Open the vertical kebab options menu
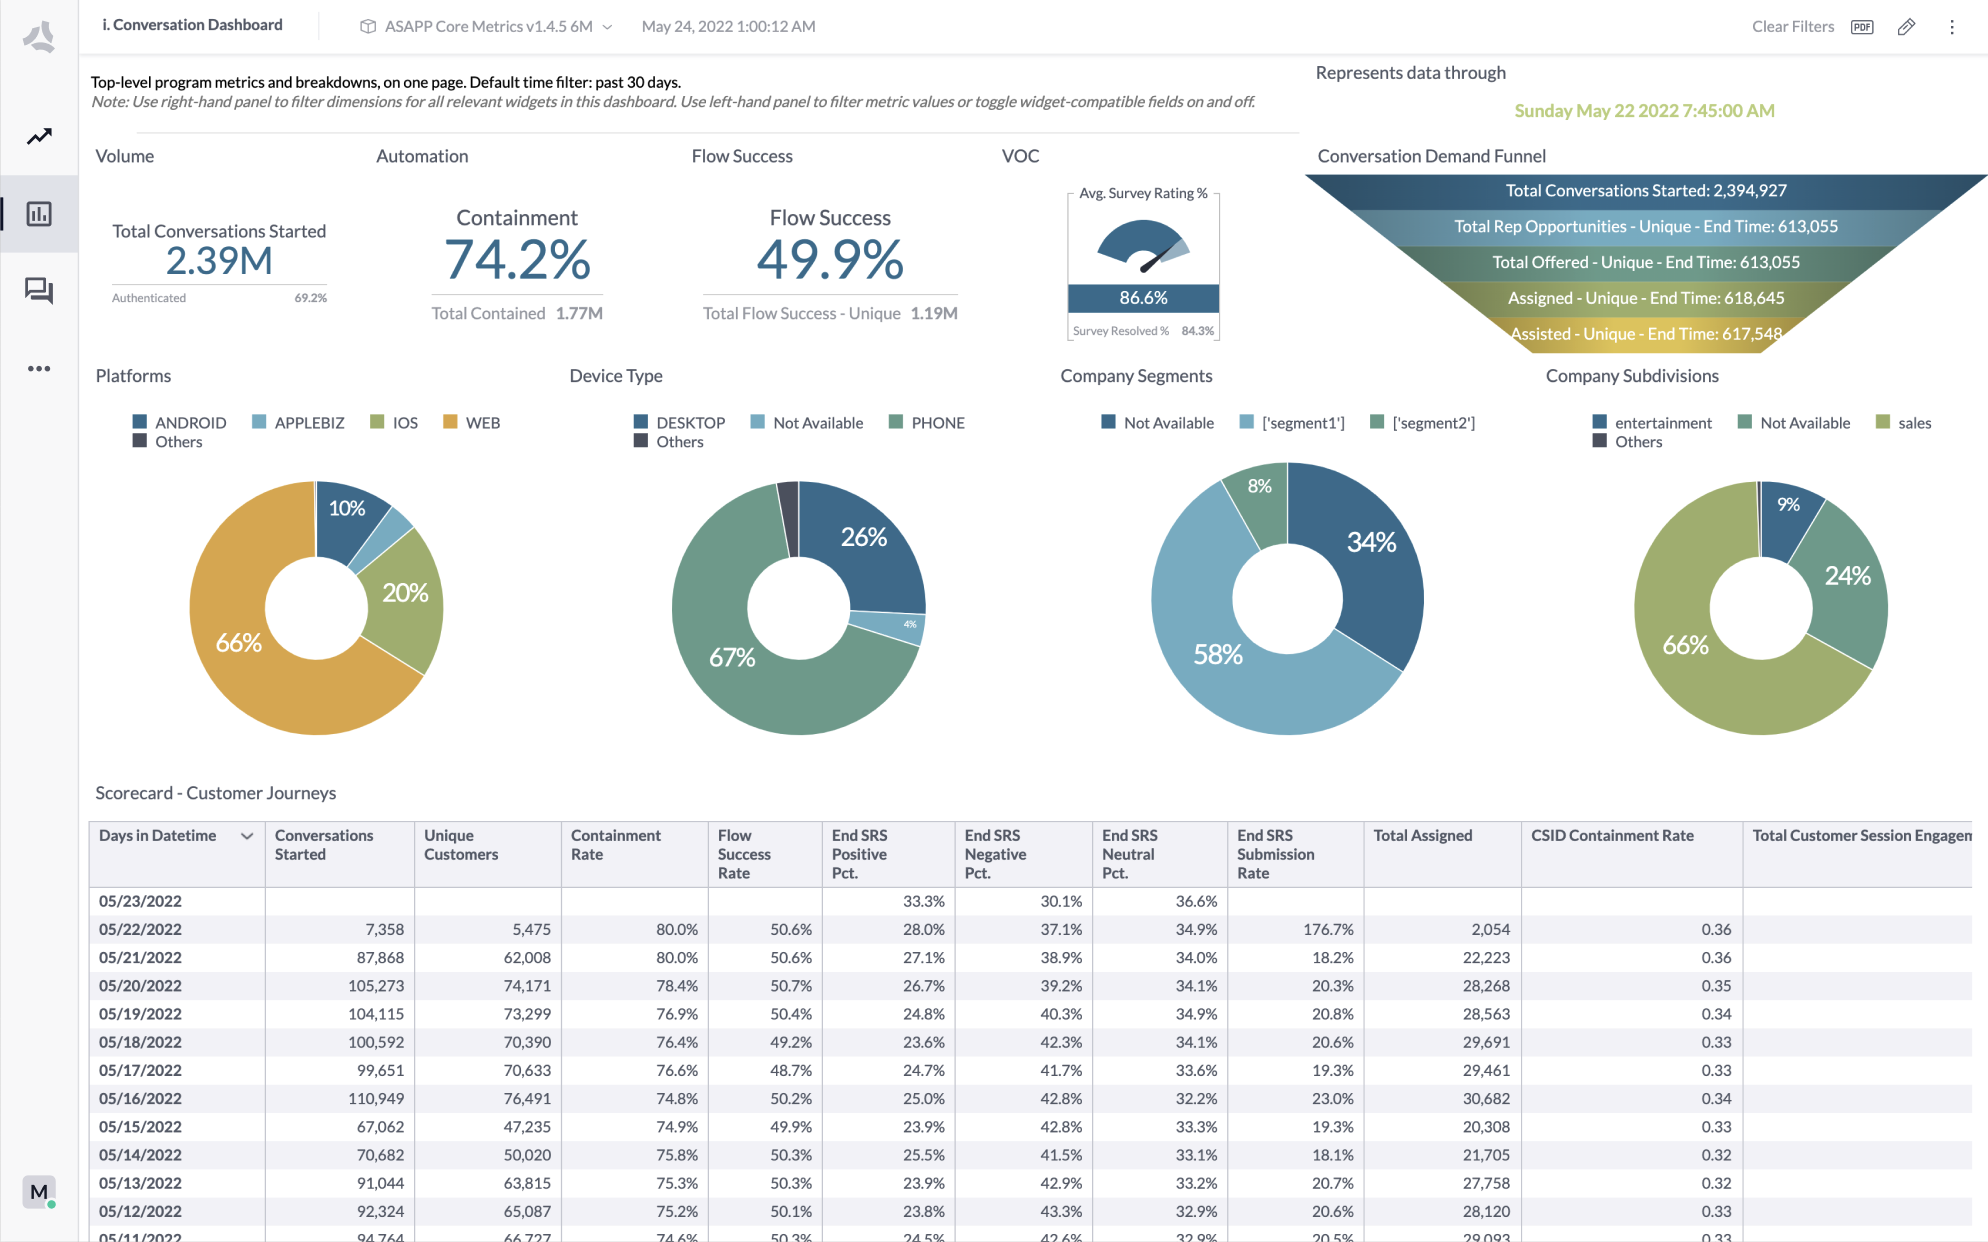Screen dimensions: 1988x1242 coord(1951,27)
